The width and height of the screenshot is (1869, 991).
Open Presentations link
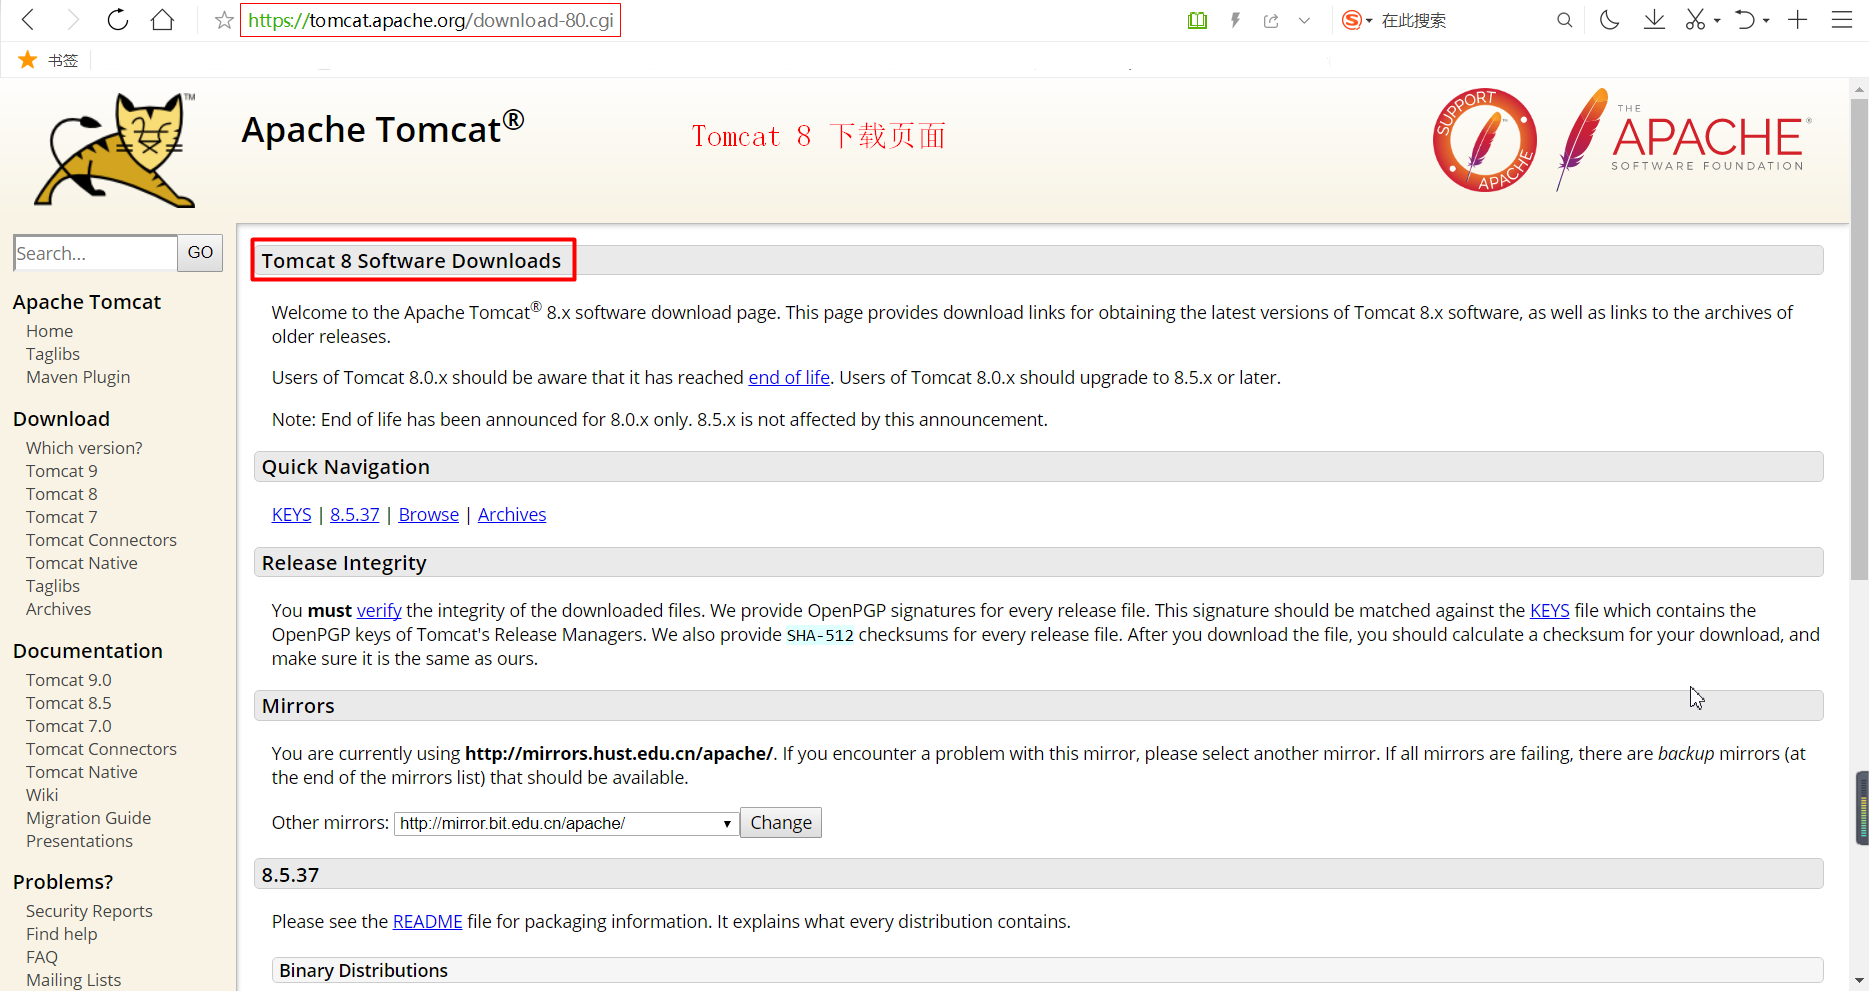click(79, 841)
